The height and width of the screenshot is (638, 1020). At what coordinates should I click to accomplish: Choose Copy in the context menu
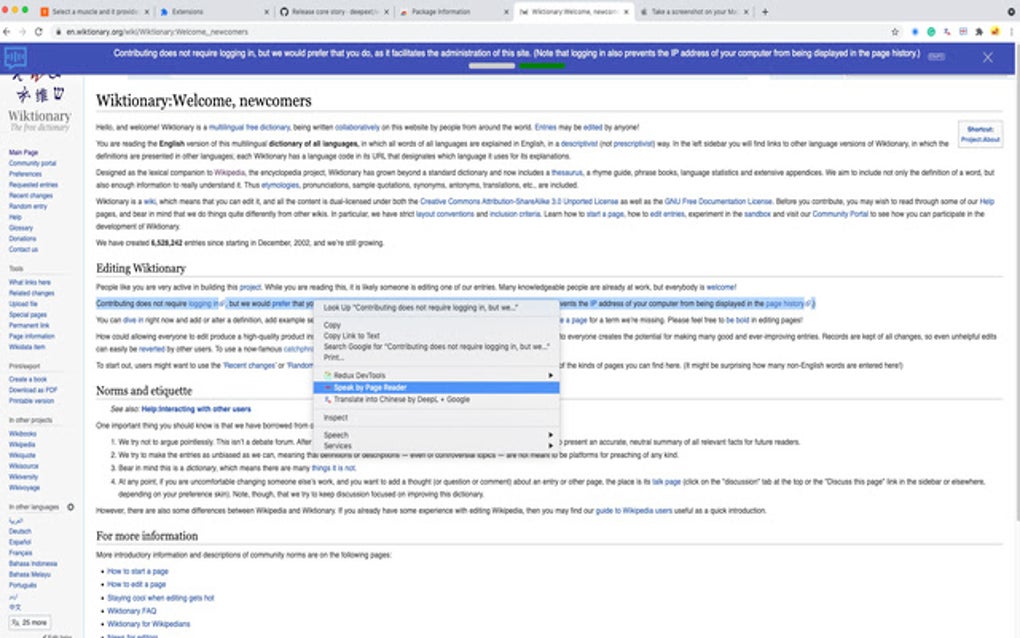click(x=436, y=325)
